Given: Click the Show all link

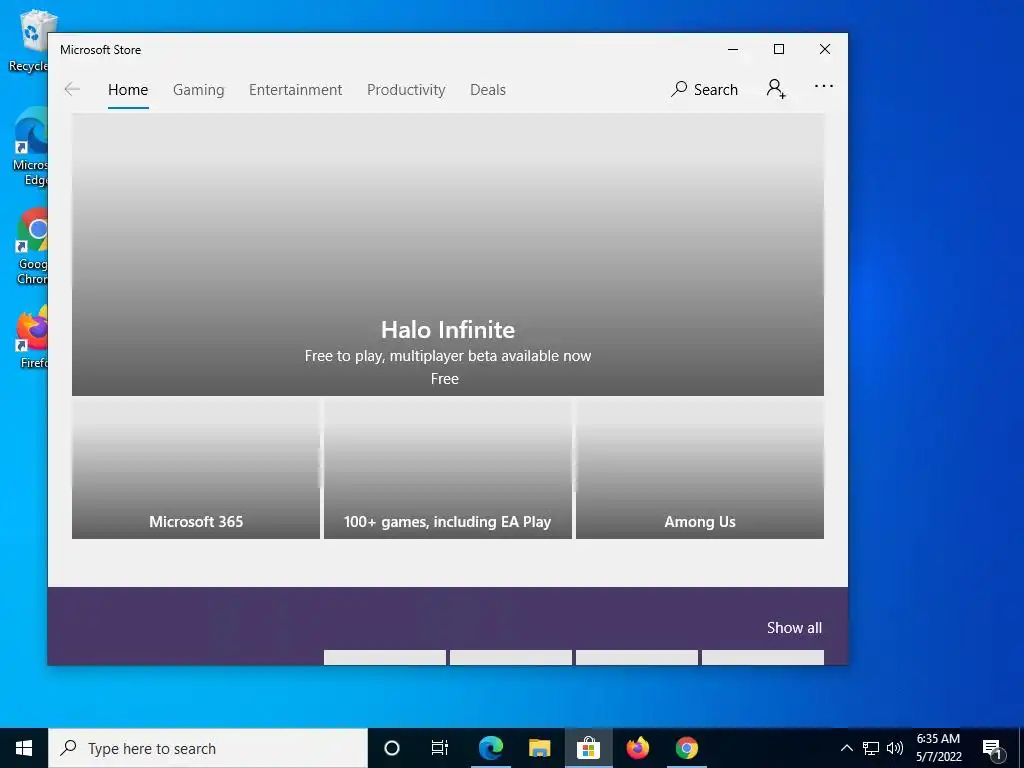Looking at the screenshot, I should (x=794, y=628).
